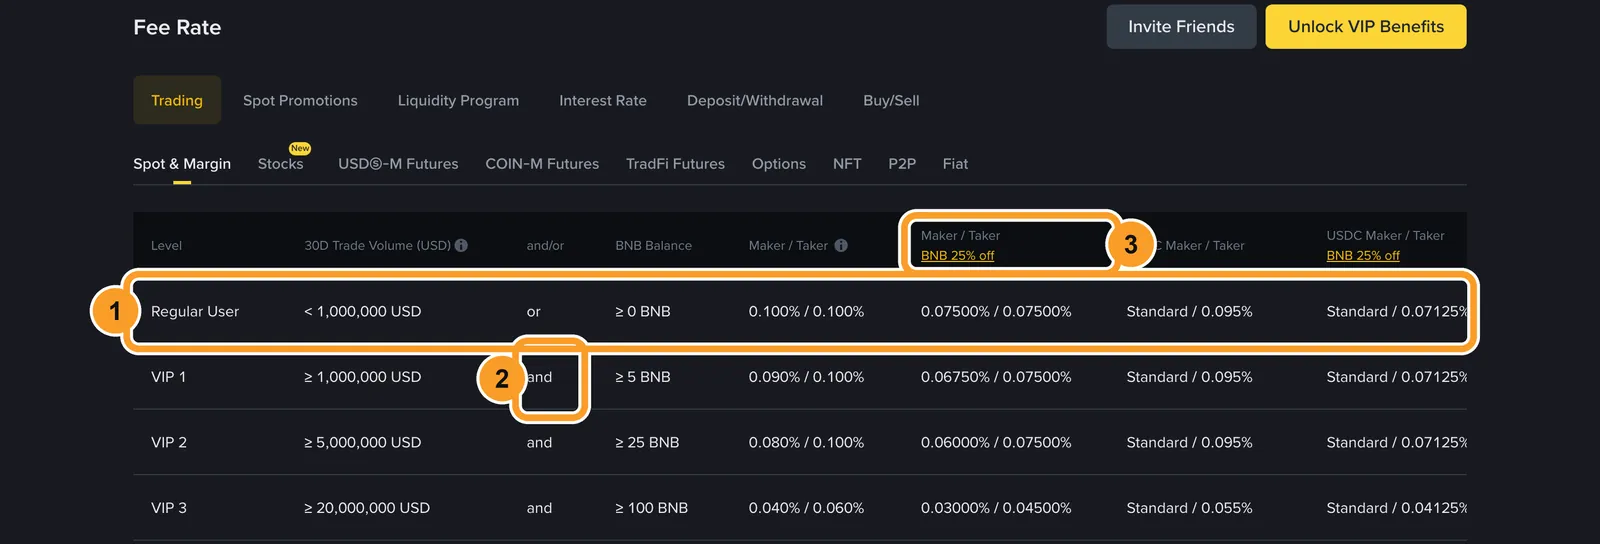Click the ≥ 0 BNB balance cell
This screenshot has height=544, width=1600.
(643, 312)
